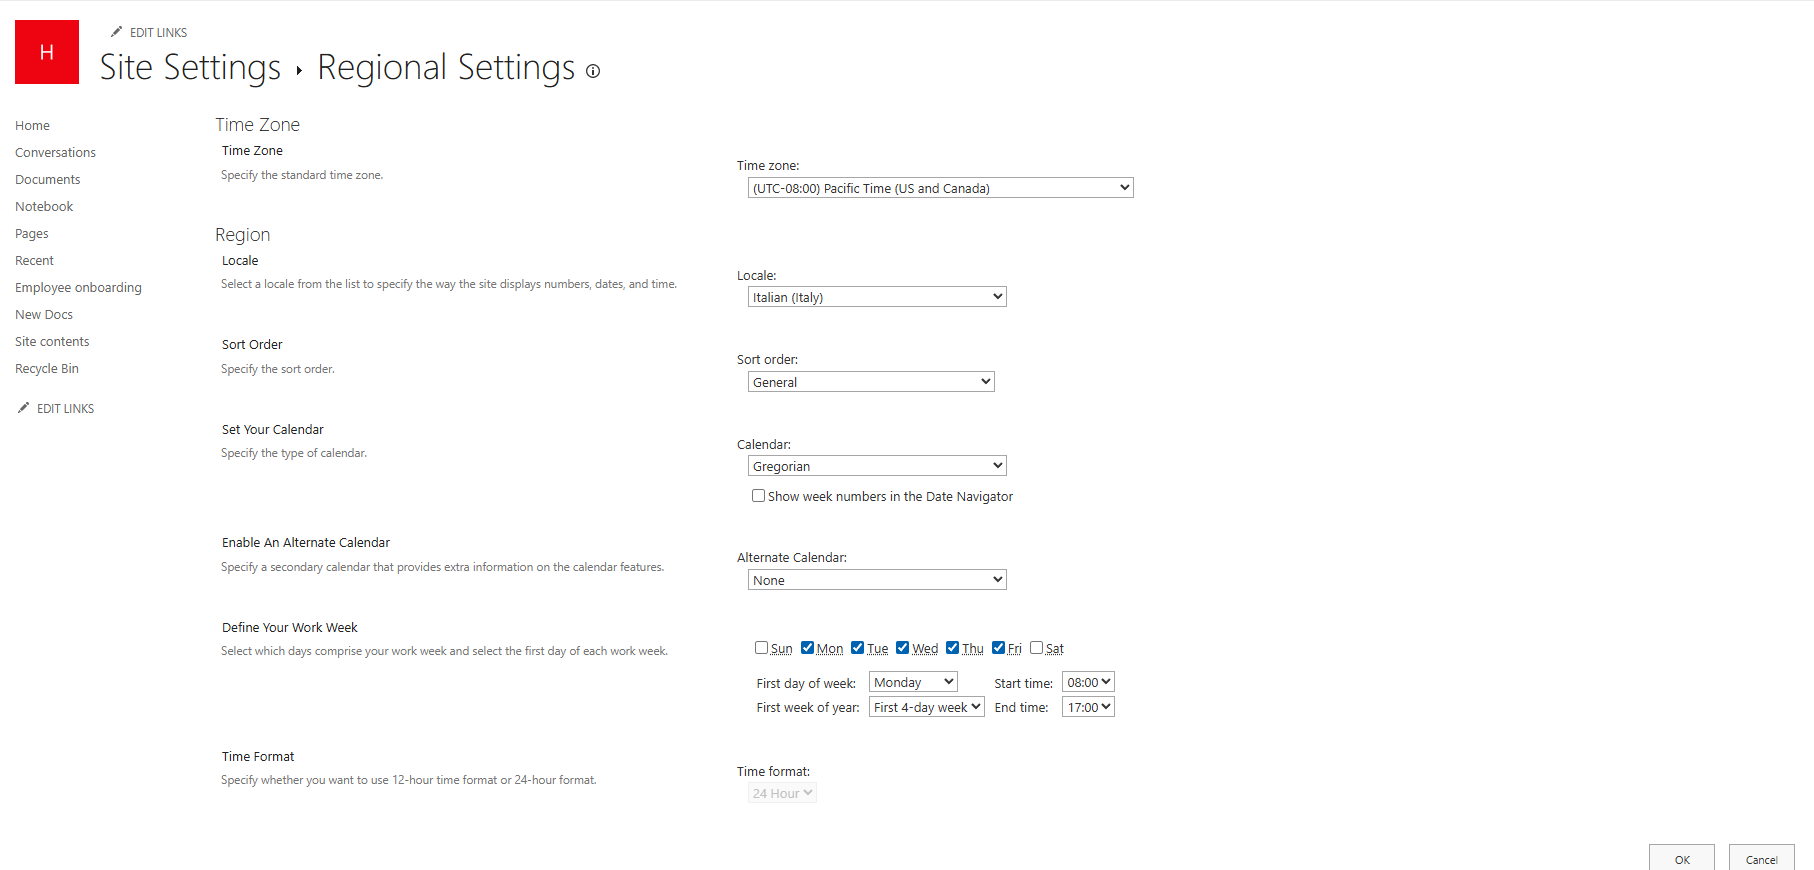Open Documents in the left navigation
Screen dimensions: 1814x870
(x=47, y=180)
